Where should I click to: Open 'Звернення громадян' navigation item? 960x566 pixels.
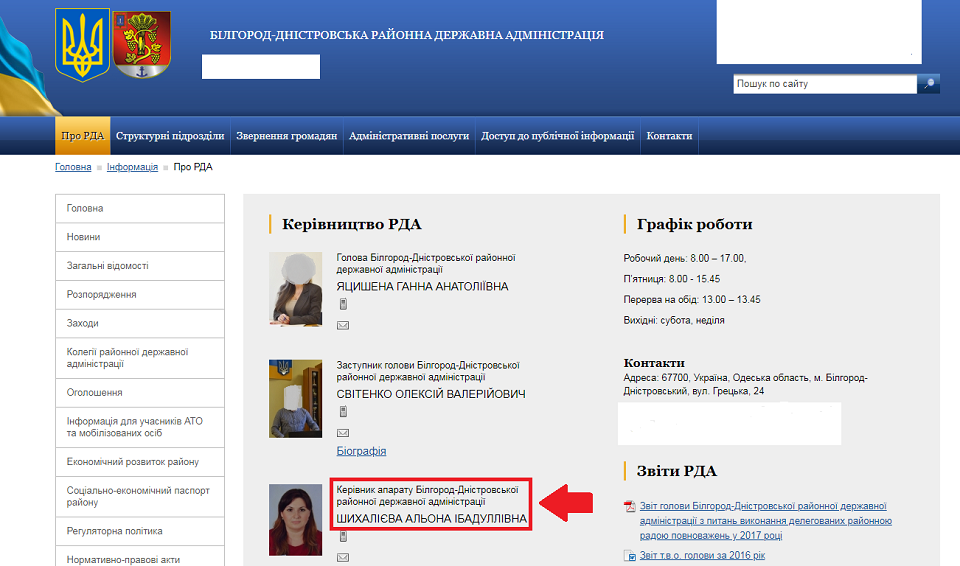(286, 136)
